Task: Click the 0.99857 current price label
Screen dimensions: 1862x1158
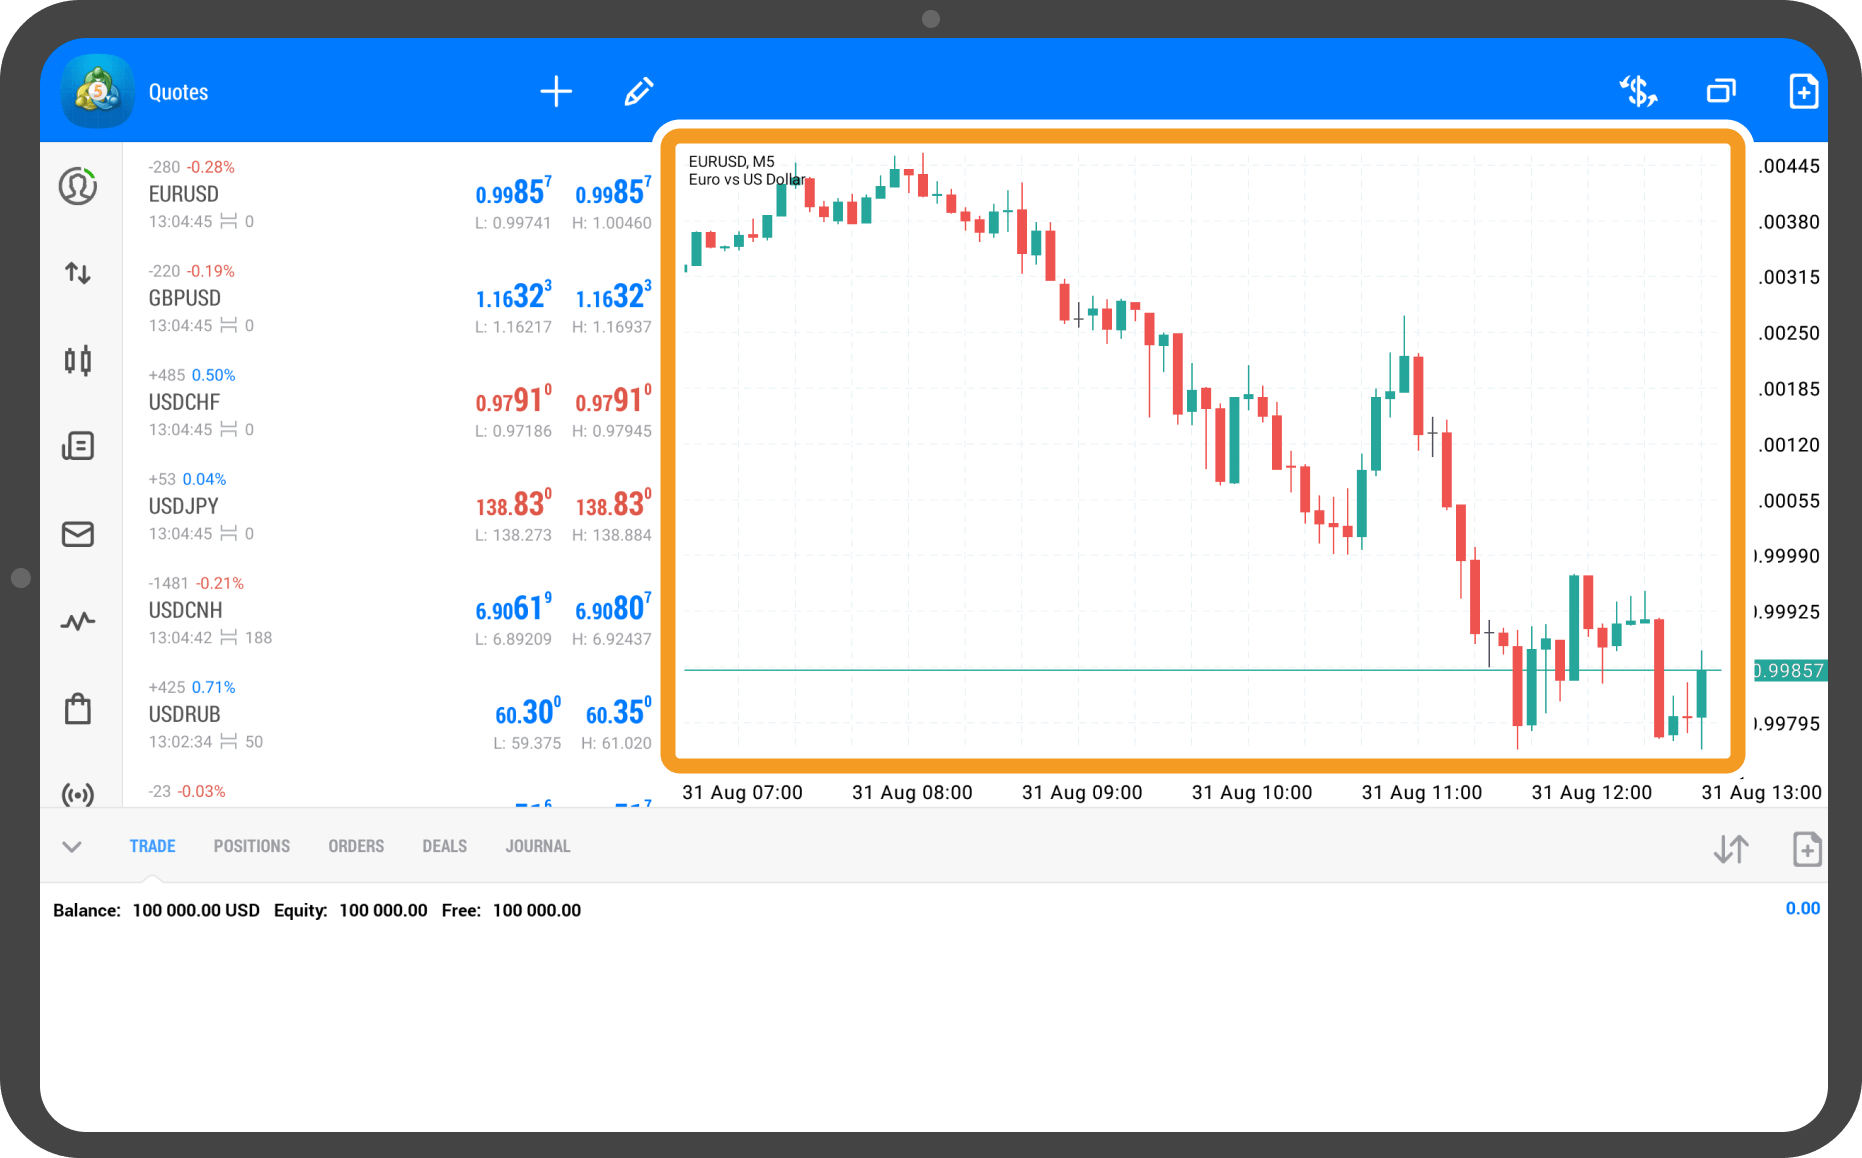Action: 1790,671
